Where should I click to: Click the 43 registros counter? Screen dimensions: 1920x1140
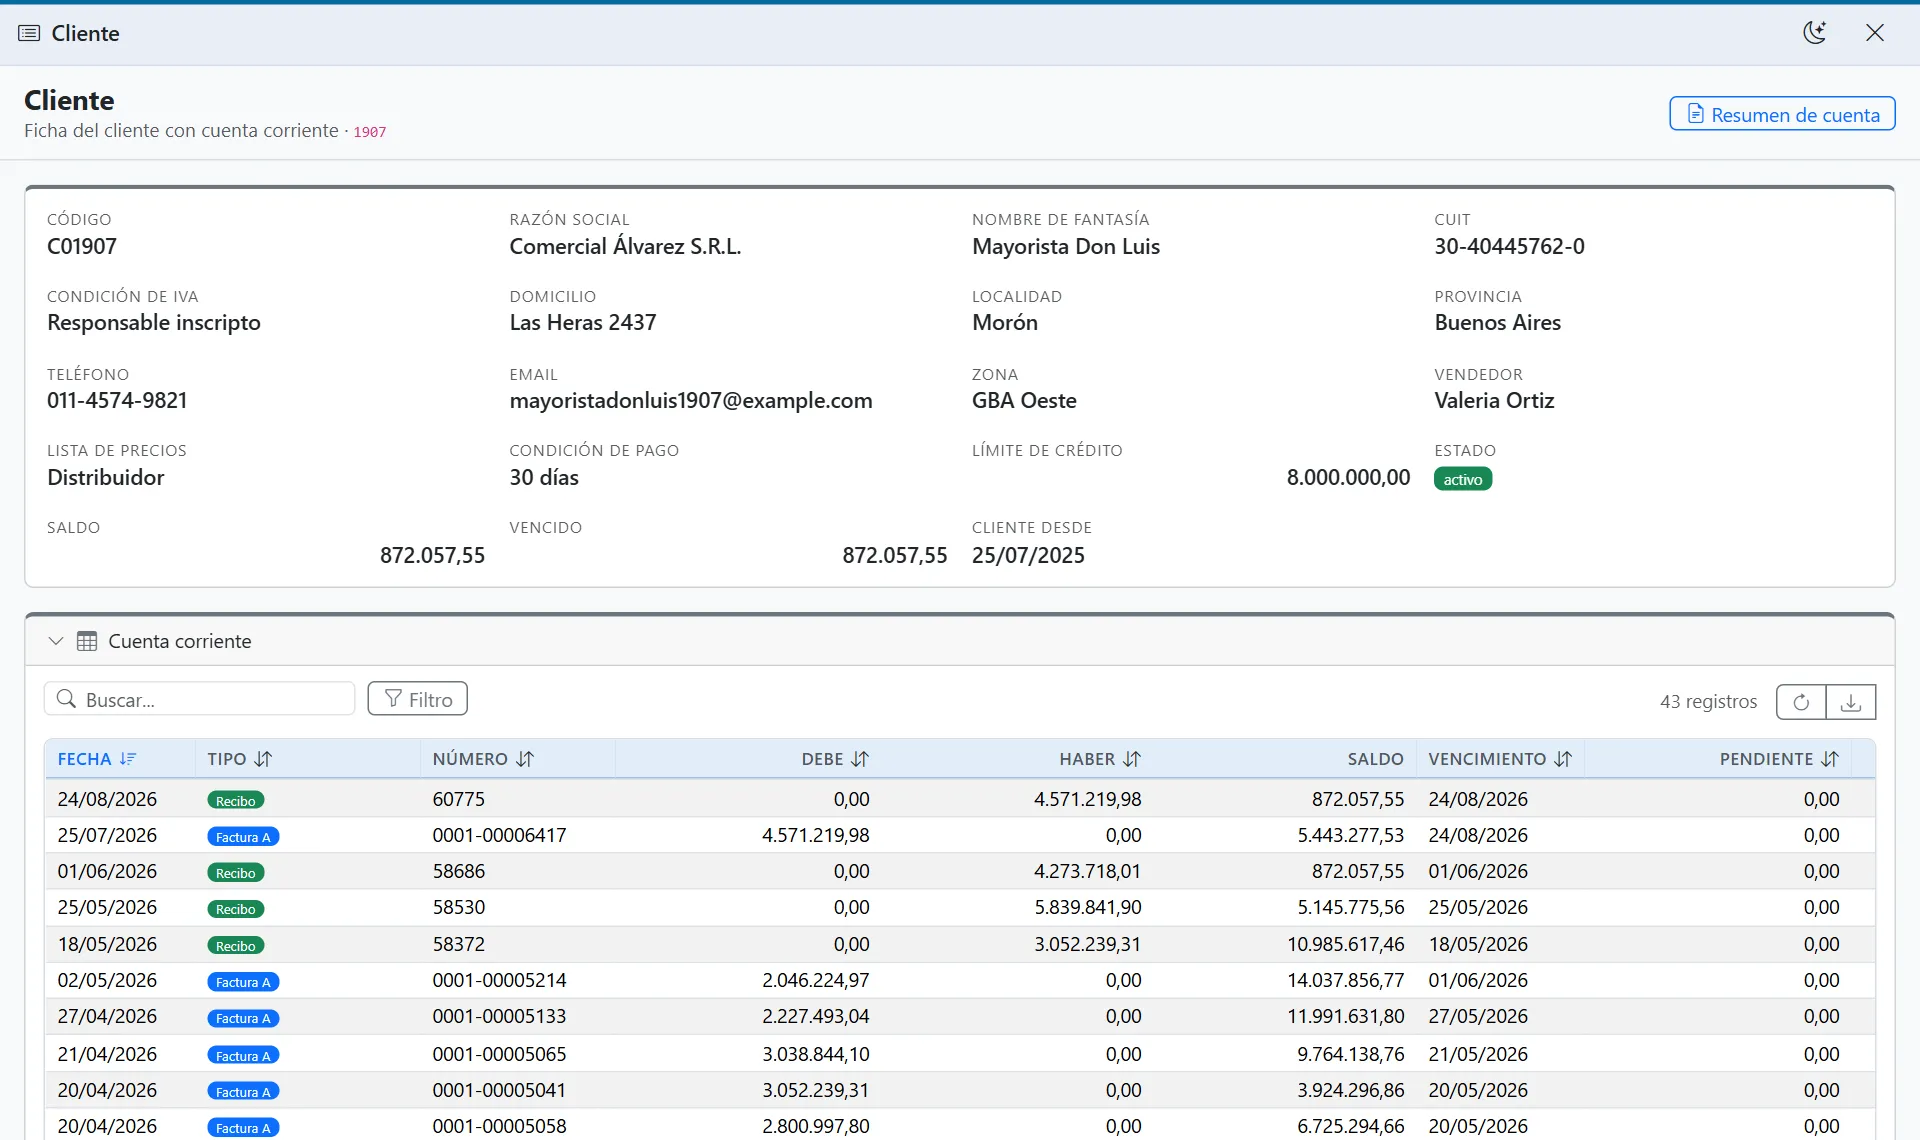(x=1708, y=701)
